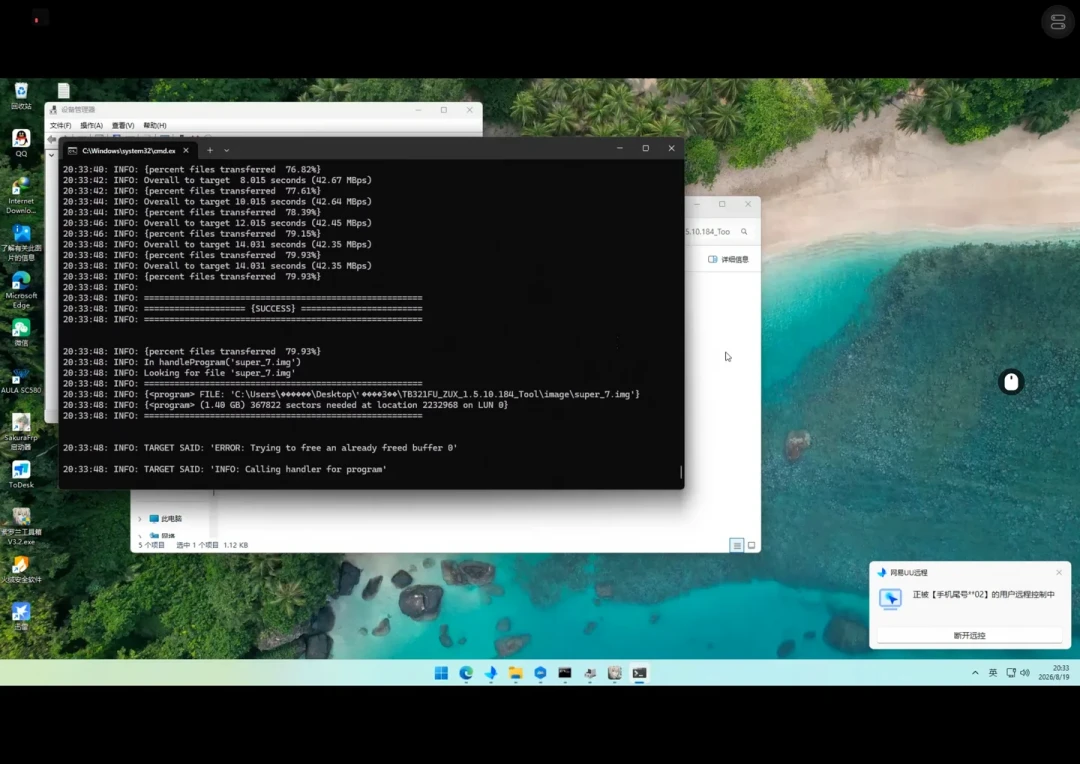
Task: Launch the 迅雷 desktop shortcut
Action: click(21, 617)
